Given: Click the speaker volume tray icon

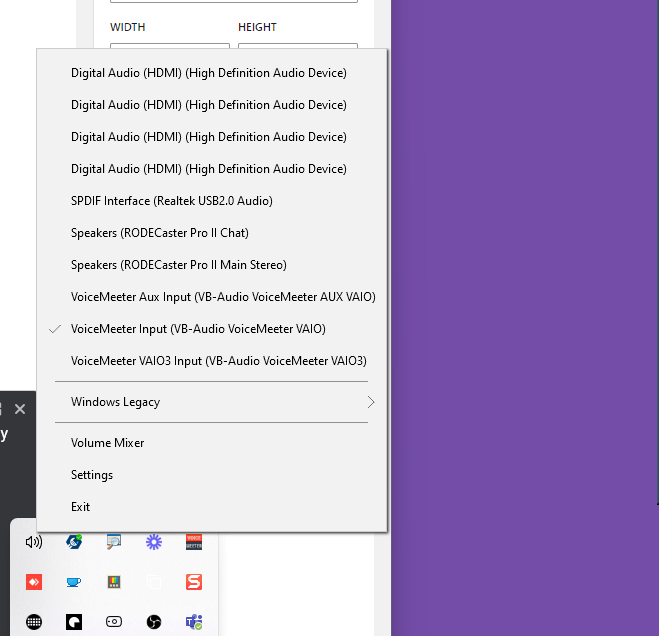Looking at the screenshot, I should (x=34, y=542).
